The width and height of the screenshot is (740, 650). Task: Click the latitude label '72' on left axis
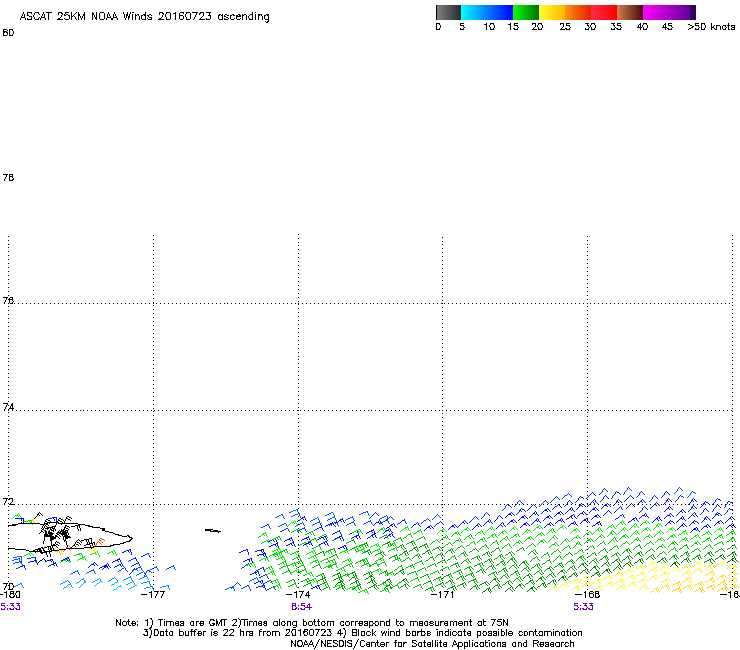pyautogui.click(x=8, y=501)
